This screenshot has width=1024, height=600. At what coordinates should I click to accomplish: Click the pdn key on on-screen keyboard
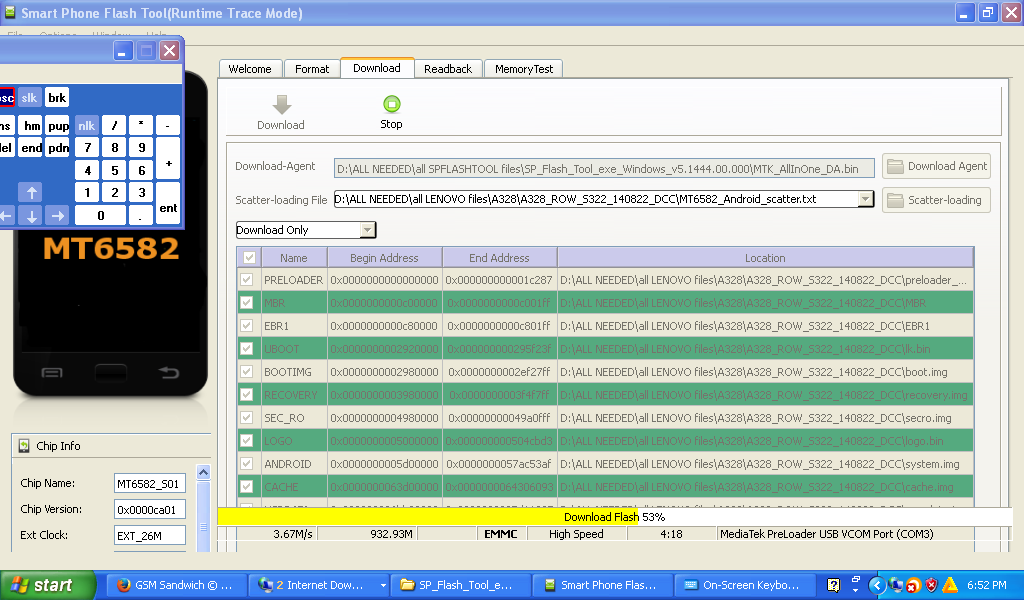coord(58,148)
